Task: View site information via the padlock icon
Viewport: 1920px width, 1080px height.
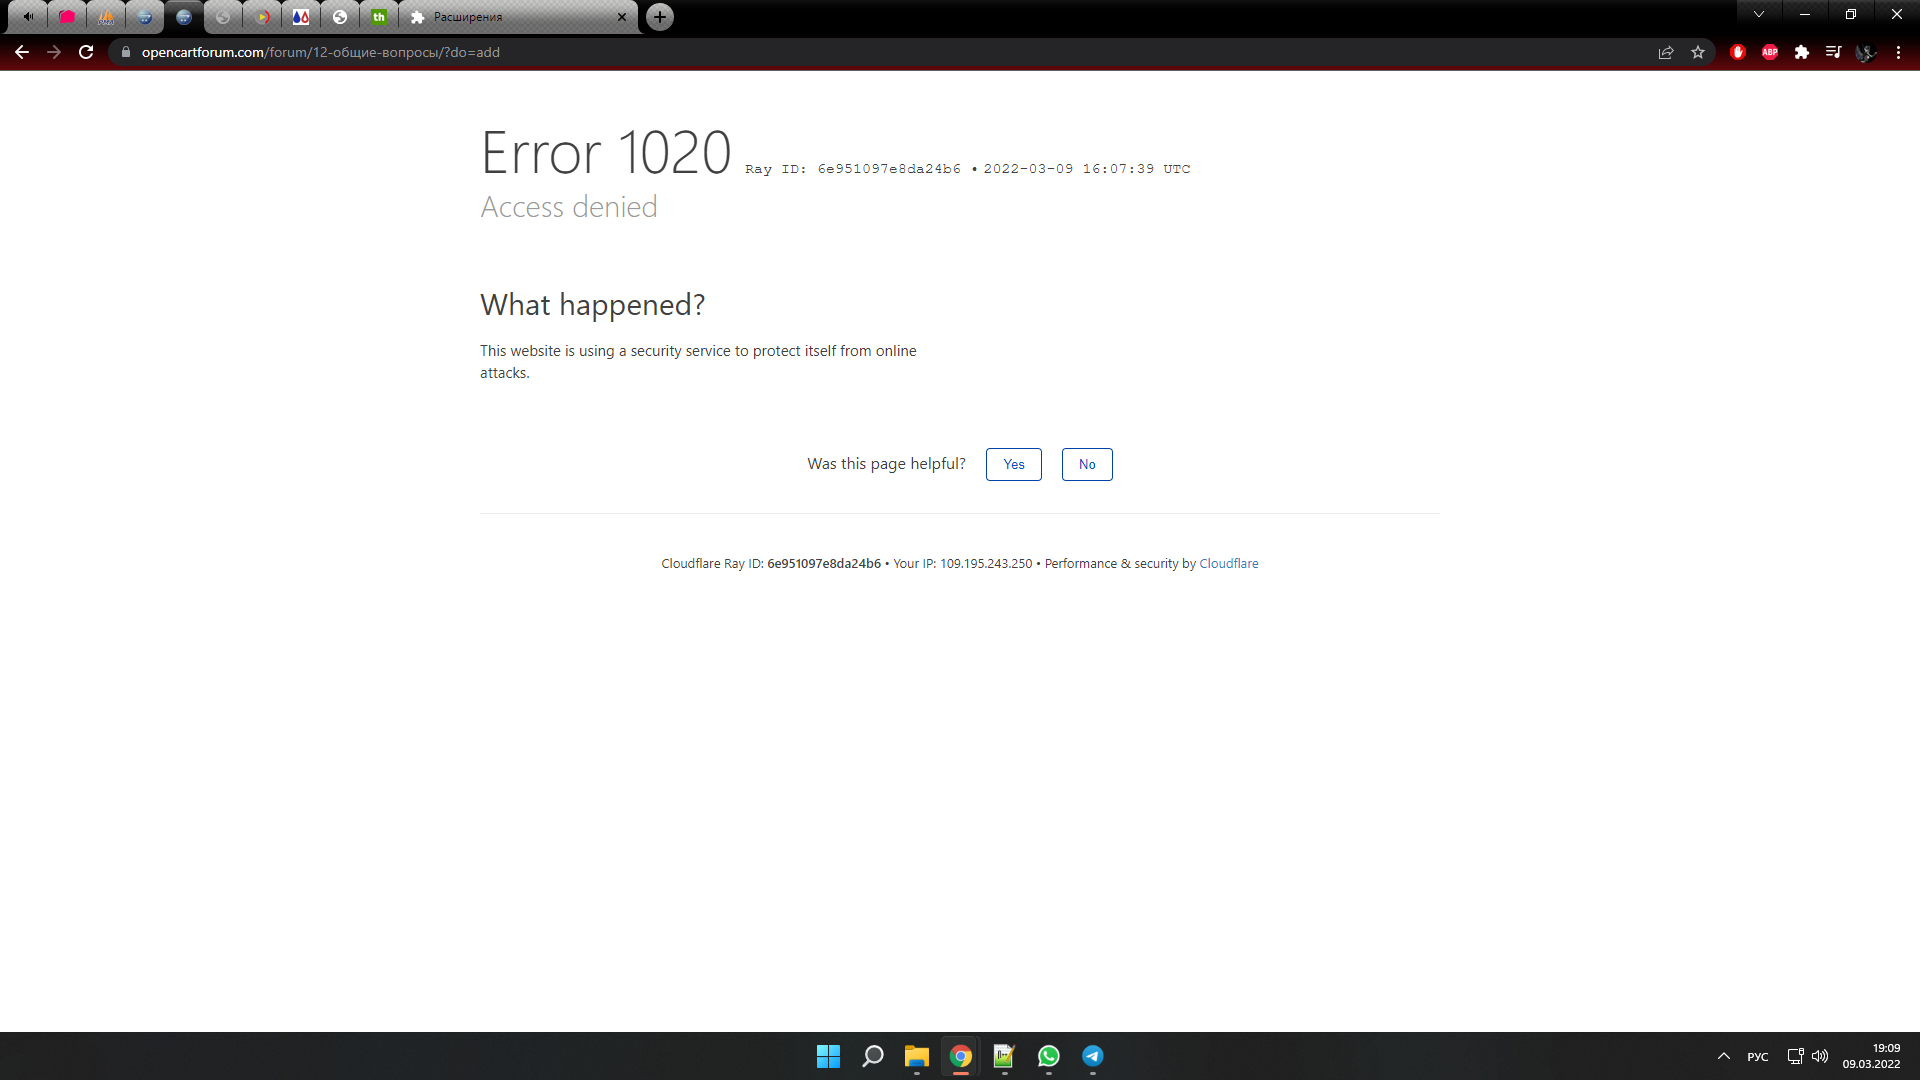Action: 126,52
